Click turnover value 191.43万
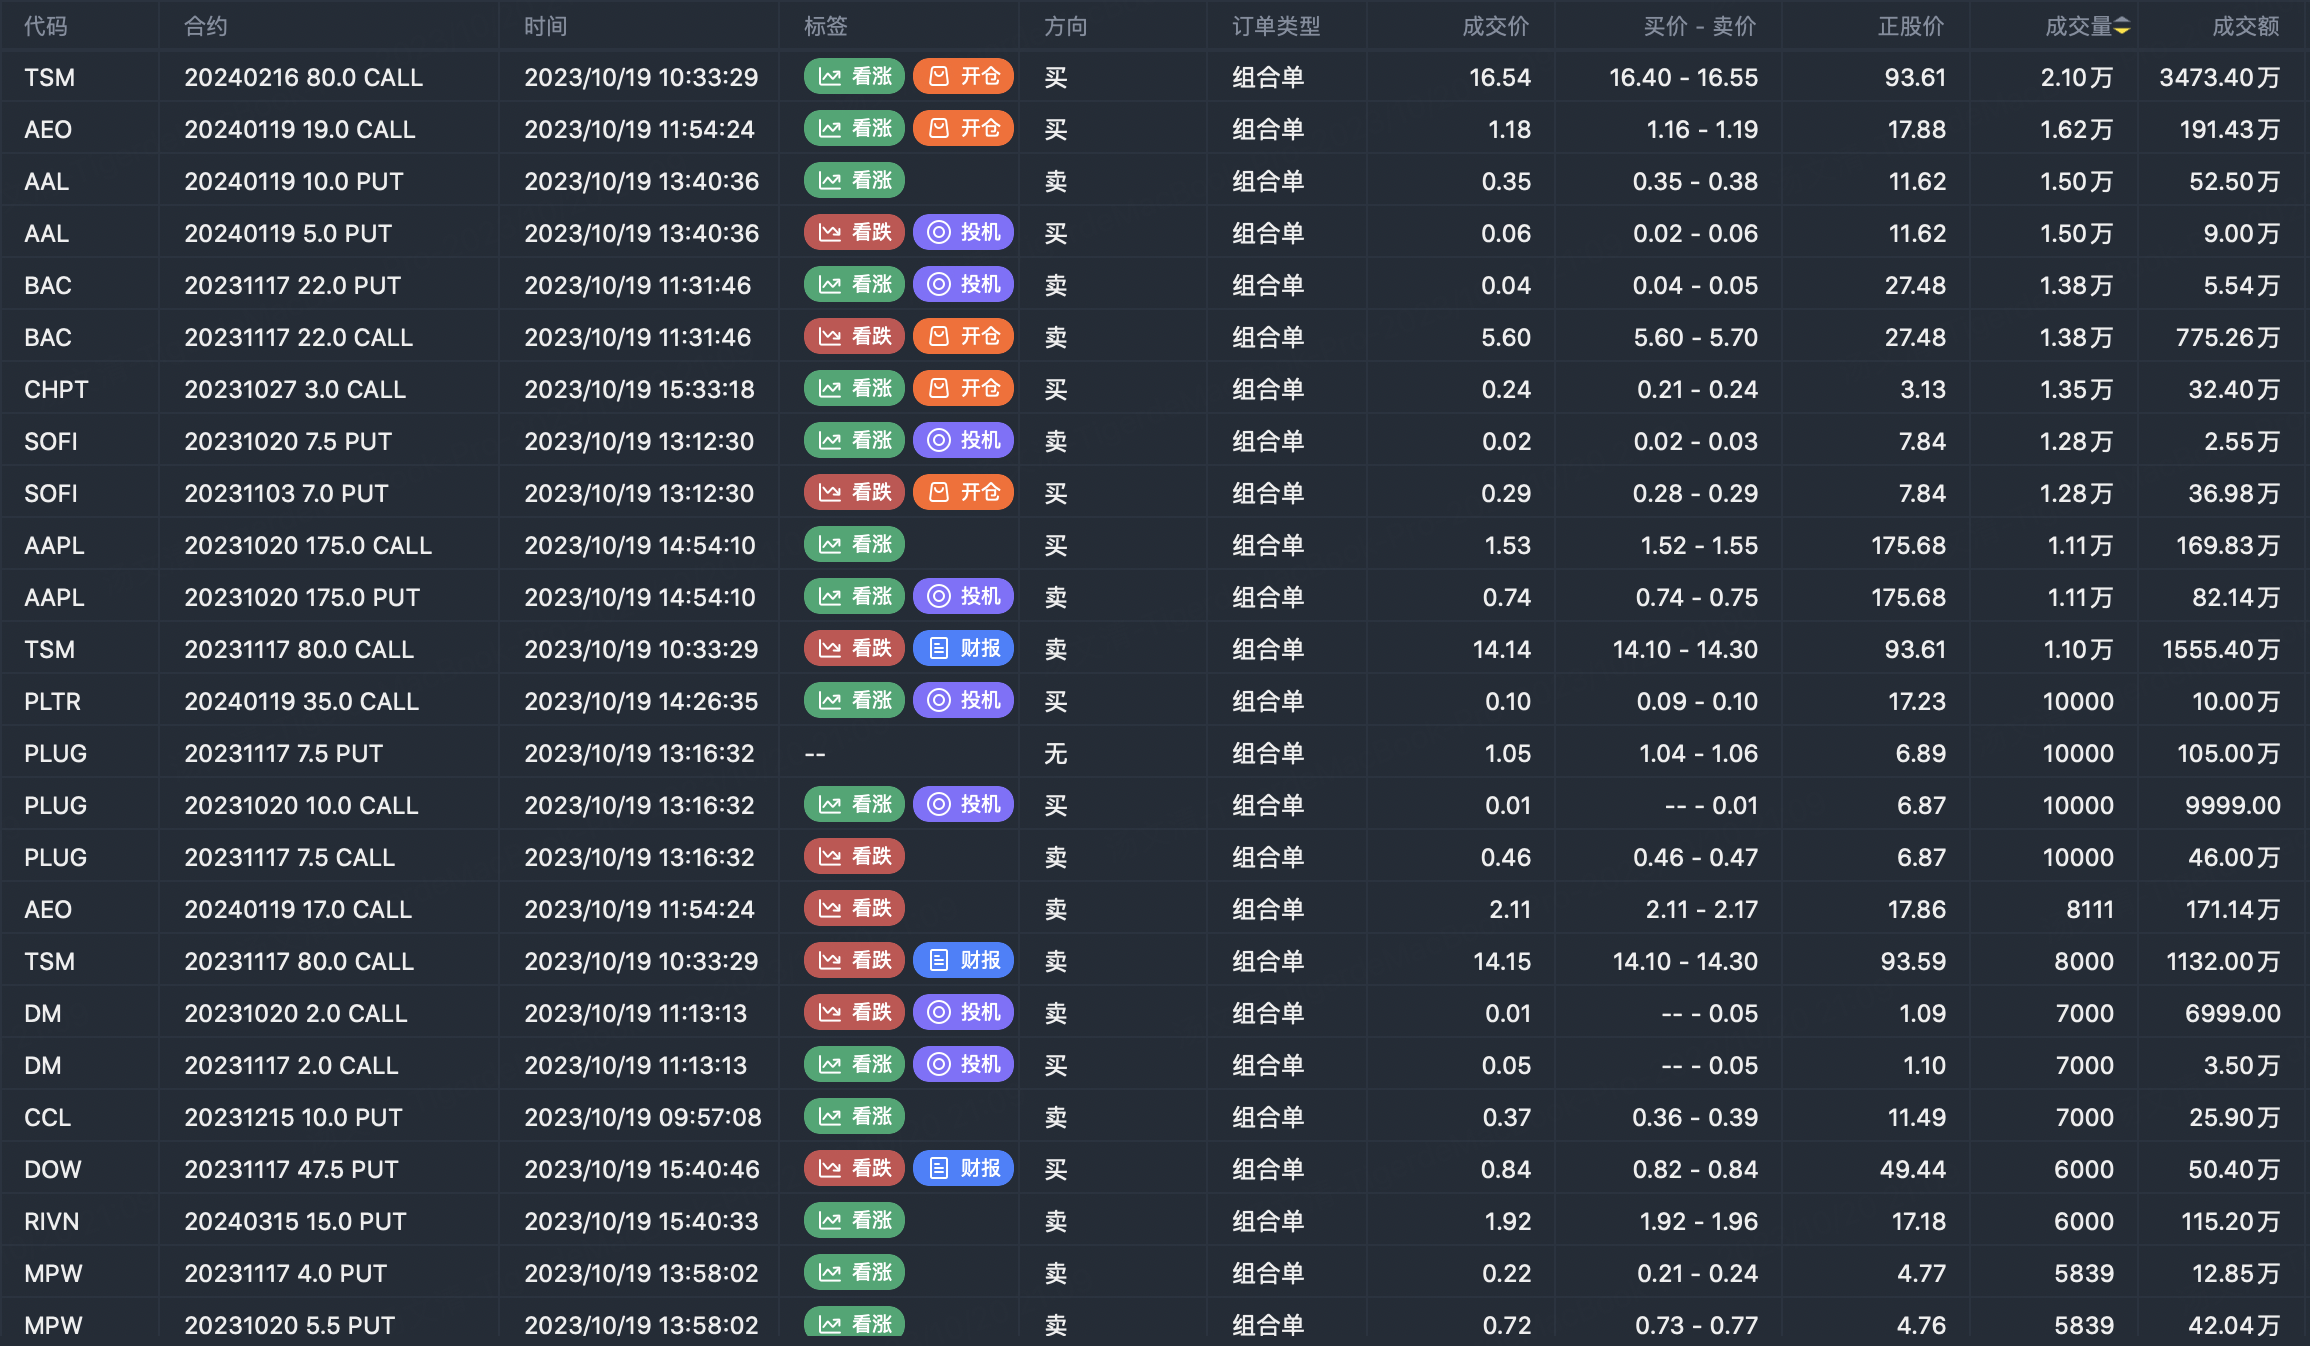 2230,129
